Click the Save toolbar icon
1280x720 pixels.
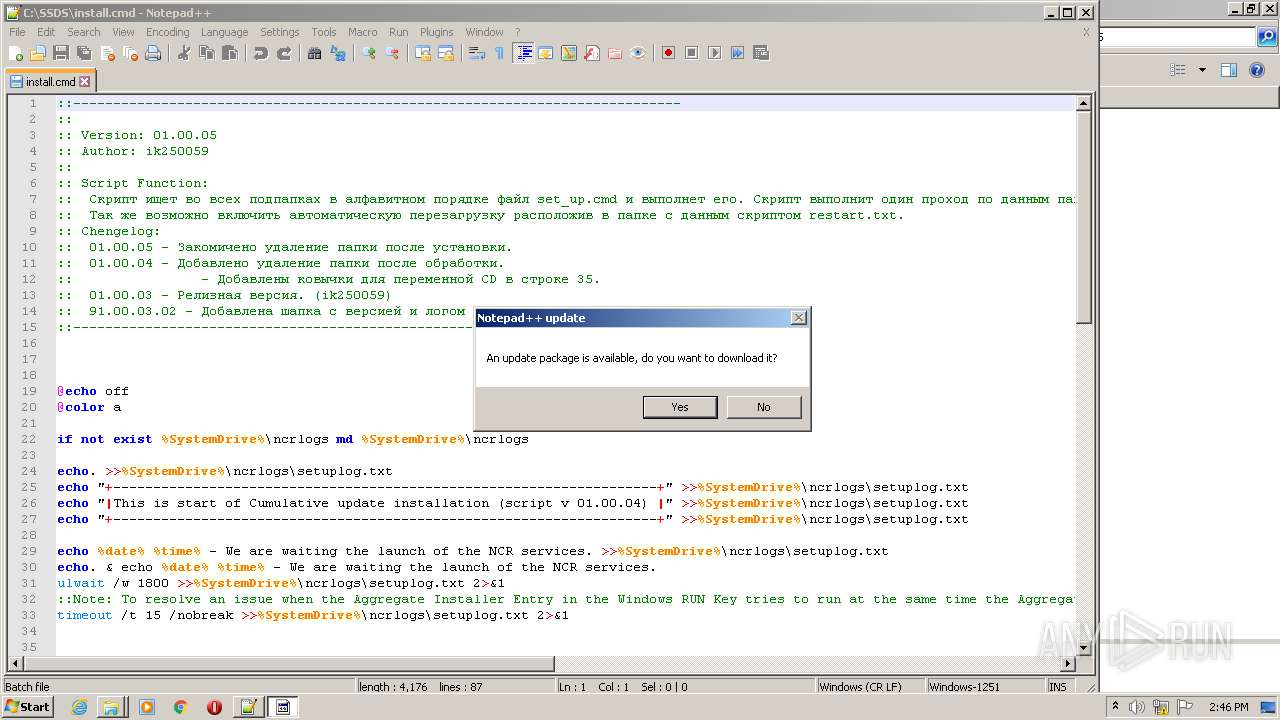pyautogui.click(x=61, y=53)
